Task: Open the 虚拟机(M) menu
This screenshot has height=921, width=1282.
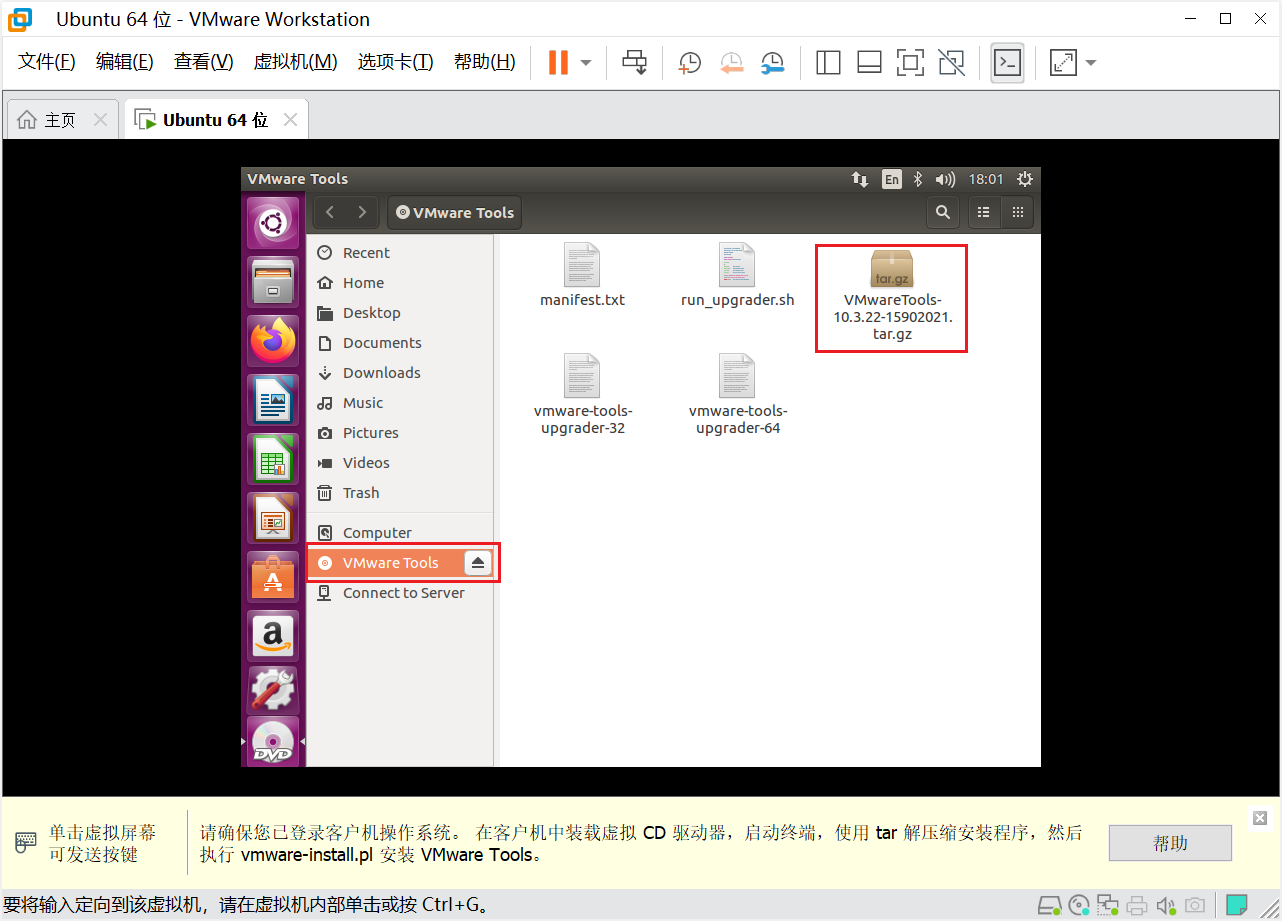Action: click(x=295, y=62)
